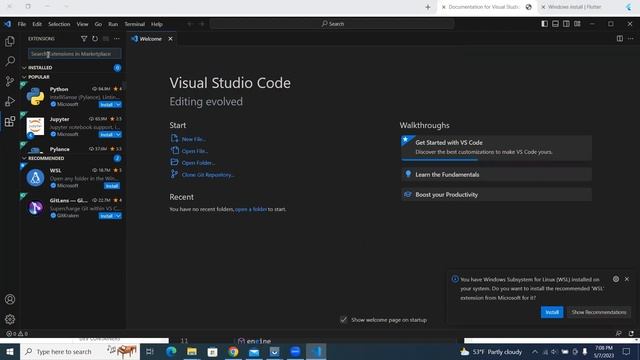The width and height of the screenshot is (640, 360).
Task: Switch to Windows install Flutter browser tab
Action: pyautogui.click(x=574, y=7)
